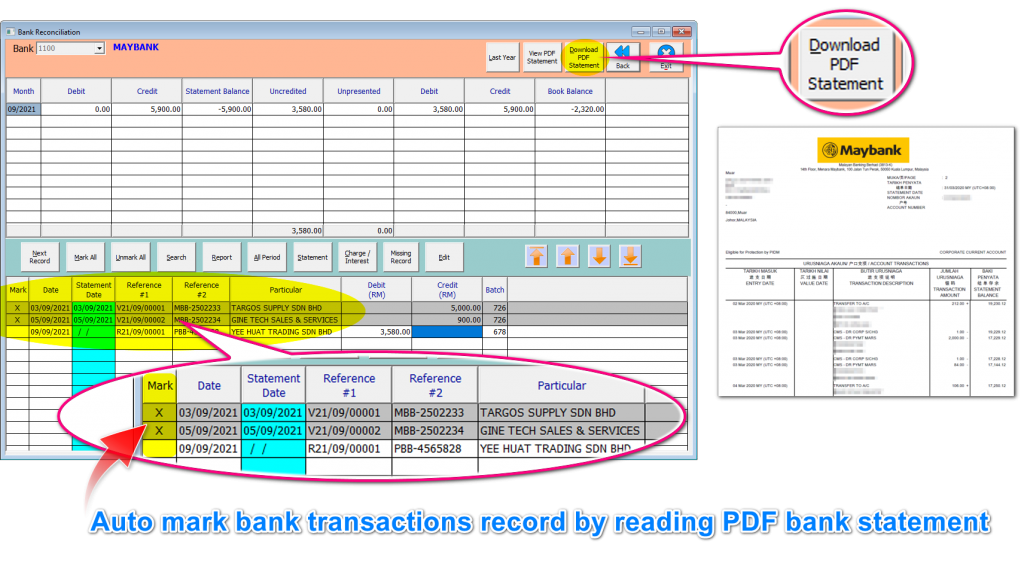Toggle mark X on TARGOS SUPPLY row

coord(18,308)
